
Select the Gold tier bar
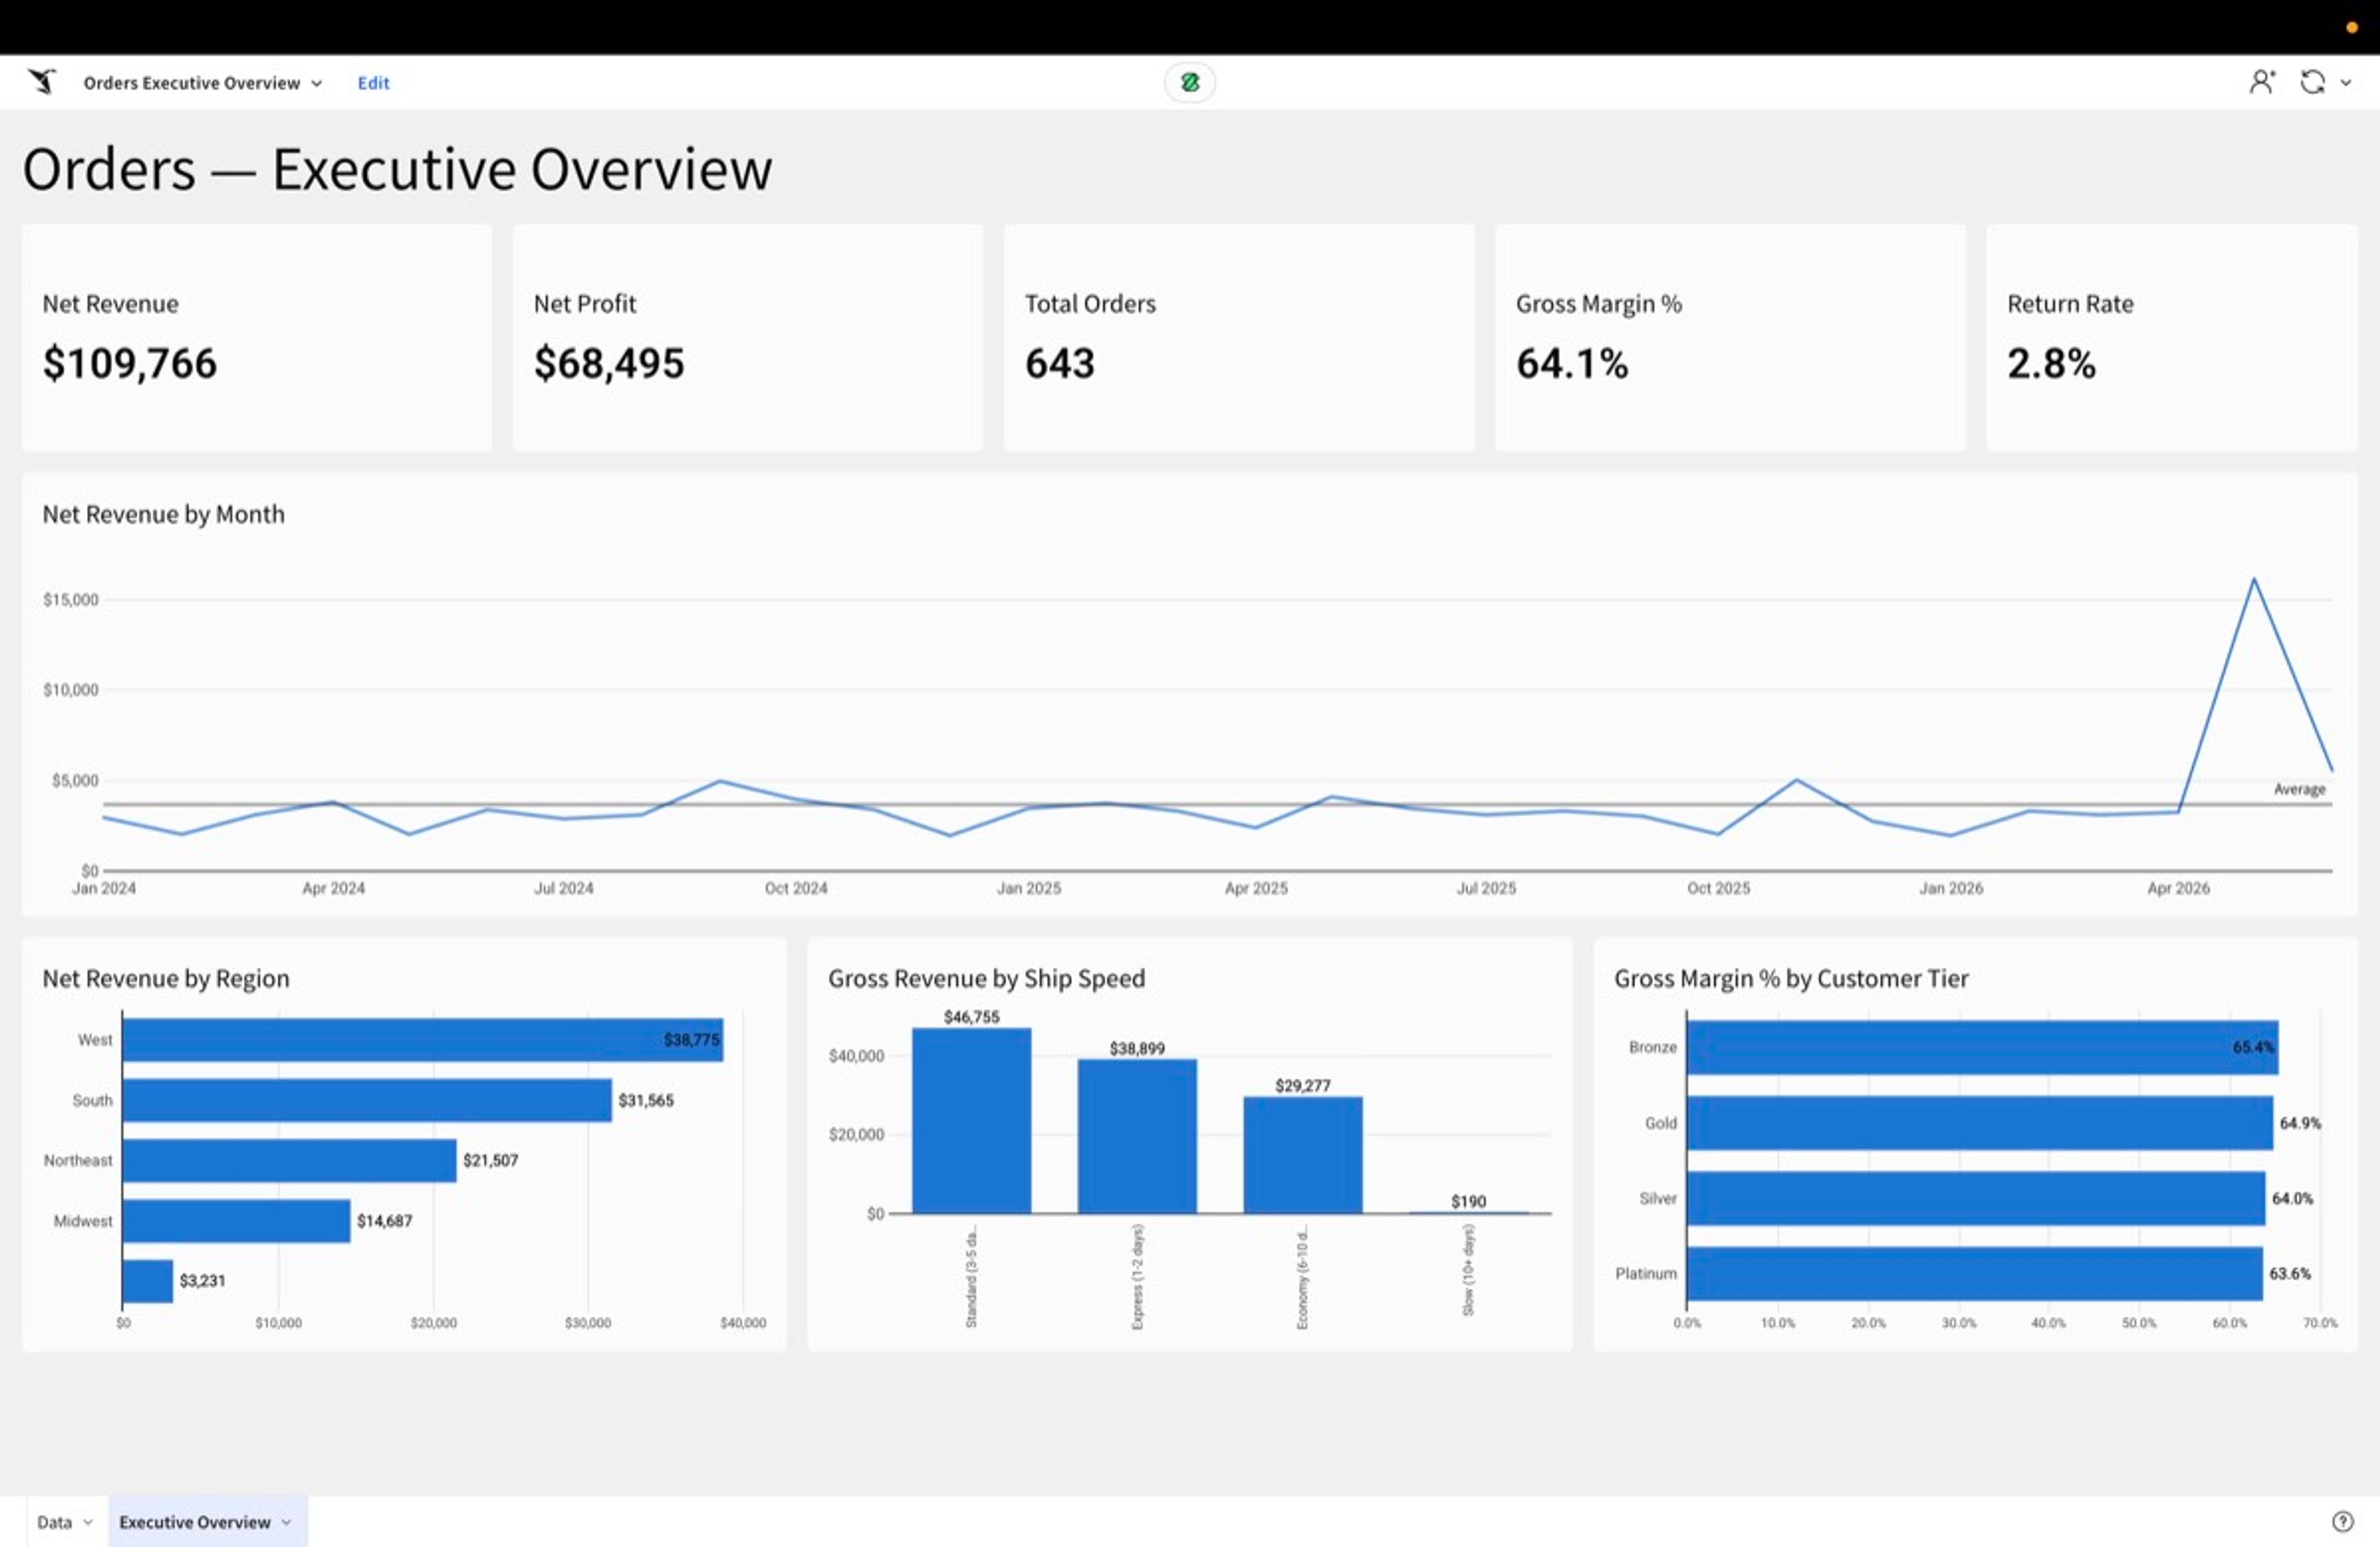[x=1980, y=1123]
